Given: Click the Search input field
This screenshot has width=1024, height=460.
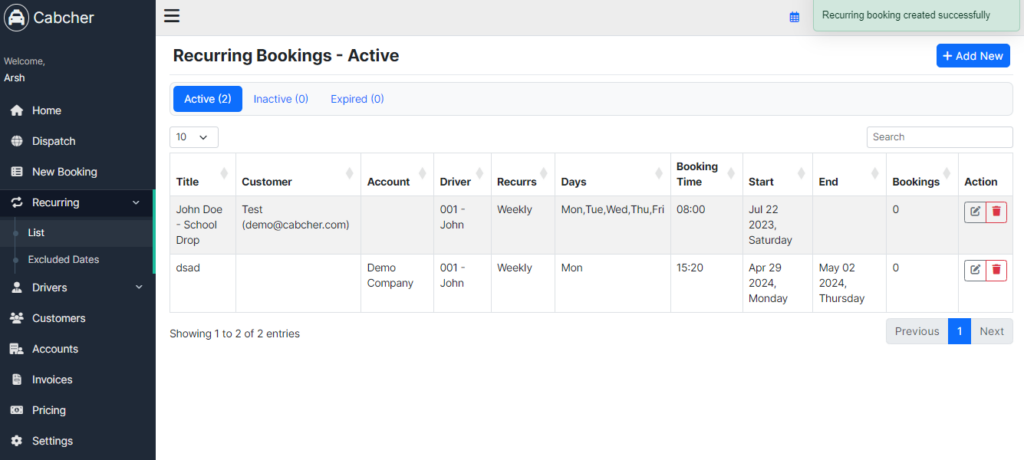Looking at the screenshot, I should (940, 137).
